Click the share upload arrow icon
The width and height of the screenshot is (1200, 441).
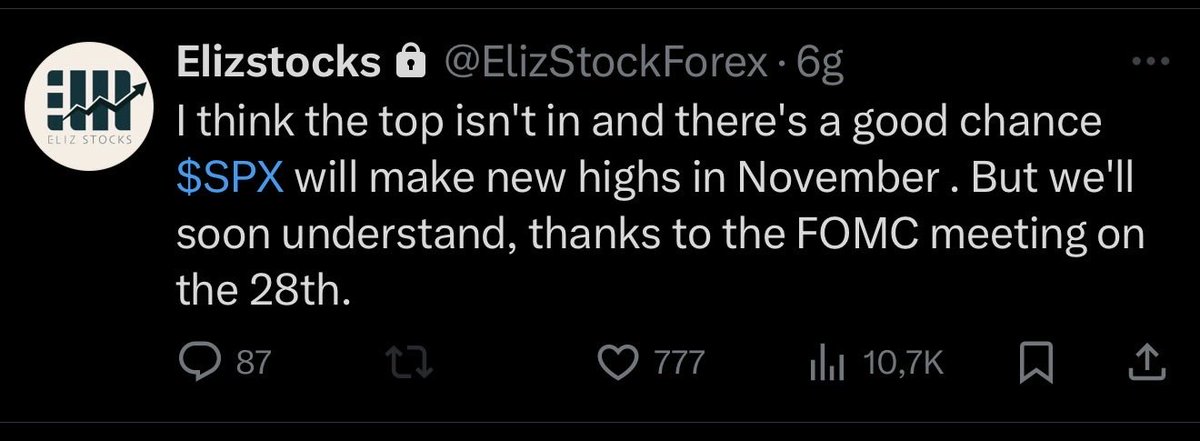1141,362
